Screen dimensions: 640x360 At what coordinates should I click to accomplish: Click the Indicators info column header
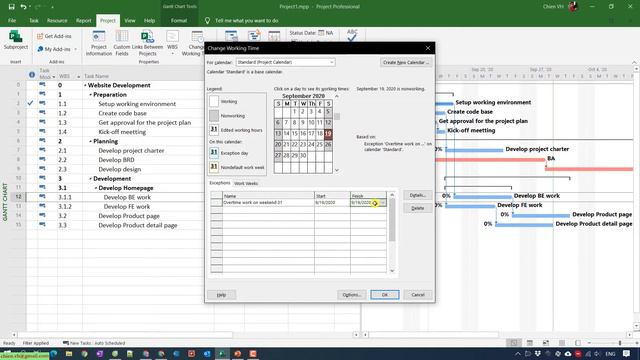click(32, 74)
